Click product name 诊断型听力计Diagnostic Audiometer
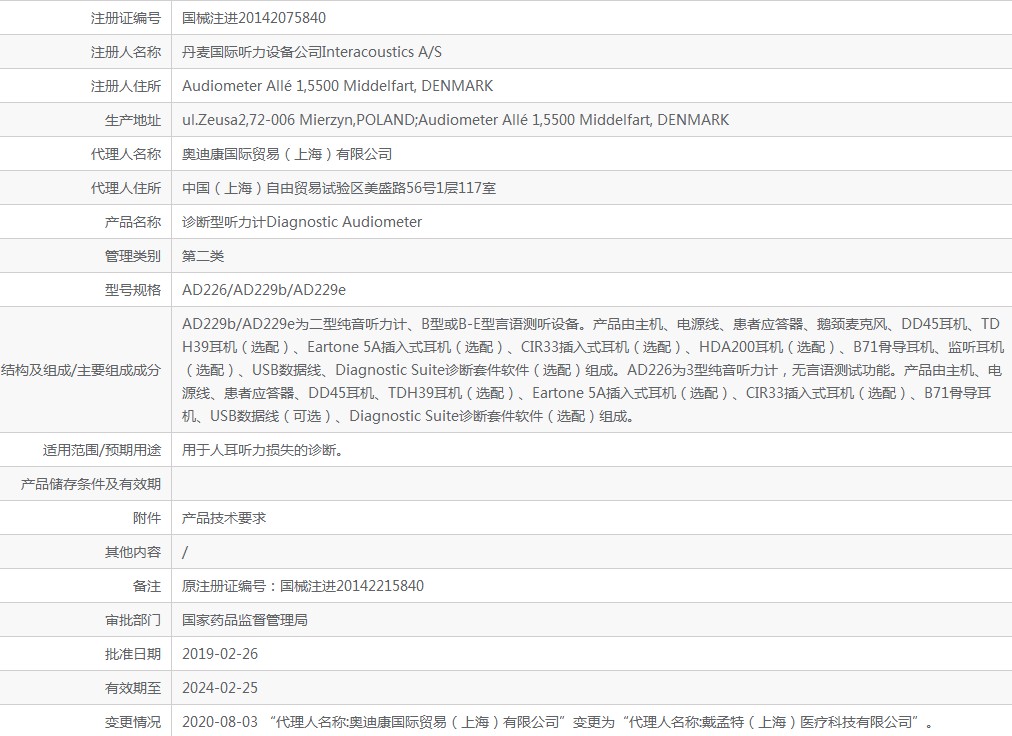This screenshot has width=1012, height=736. (302, 222)
